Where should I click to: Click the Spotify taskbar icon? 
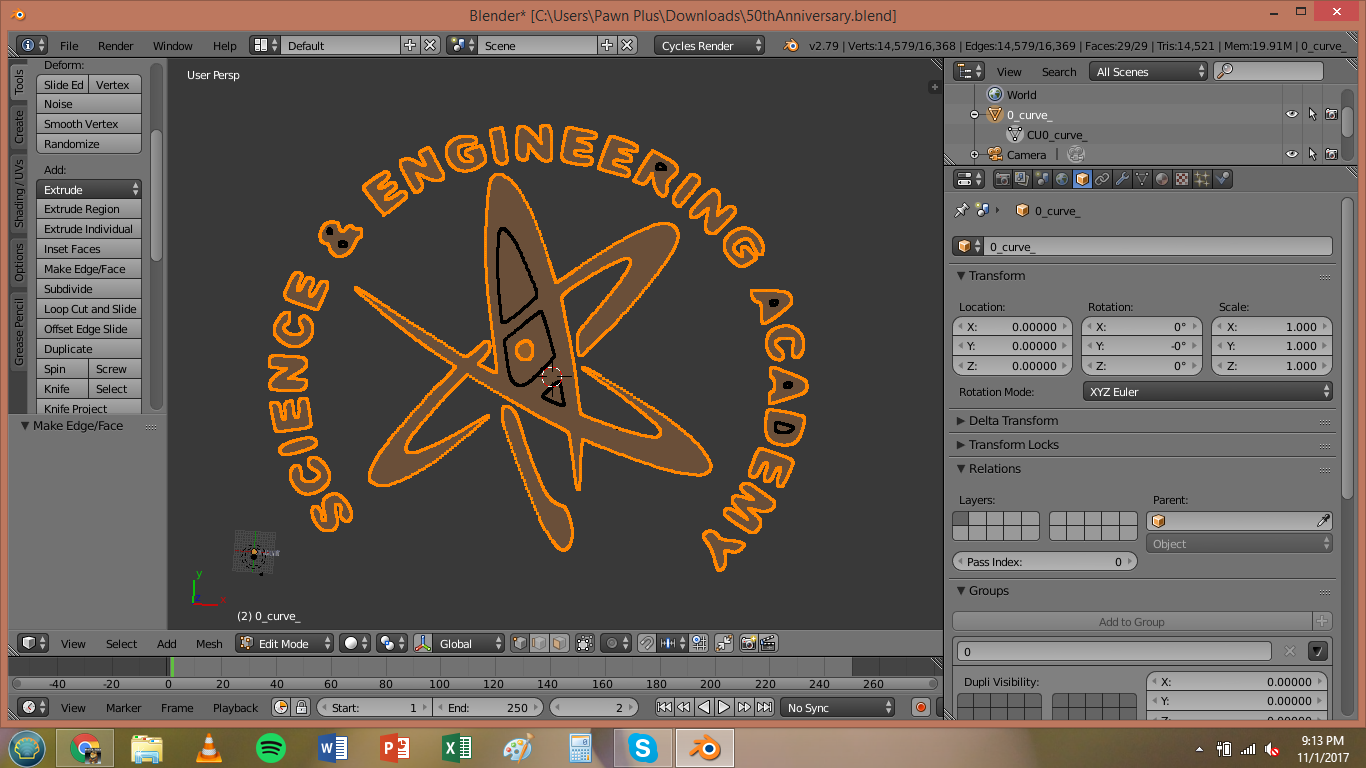click(x=270, y=747)
